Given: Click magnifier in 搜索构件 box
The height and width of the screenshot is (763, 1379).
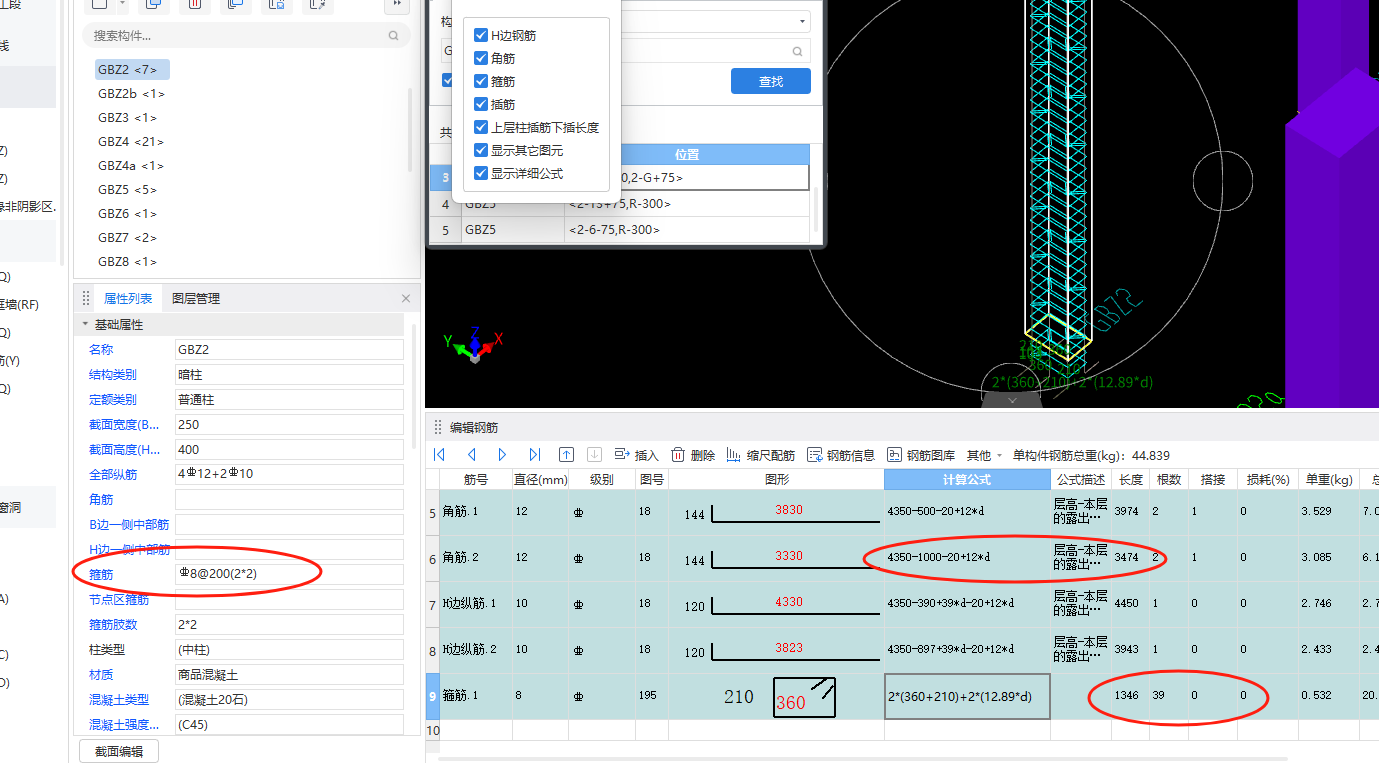Looking at the screenshot, I should 394,35.
